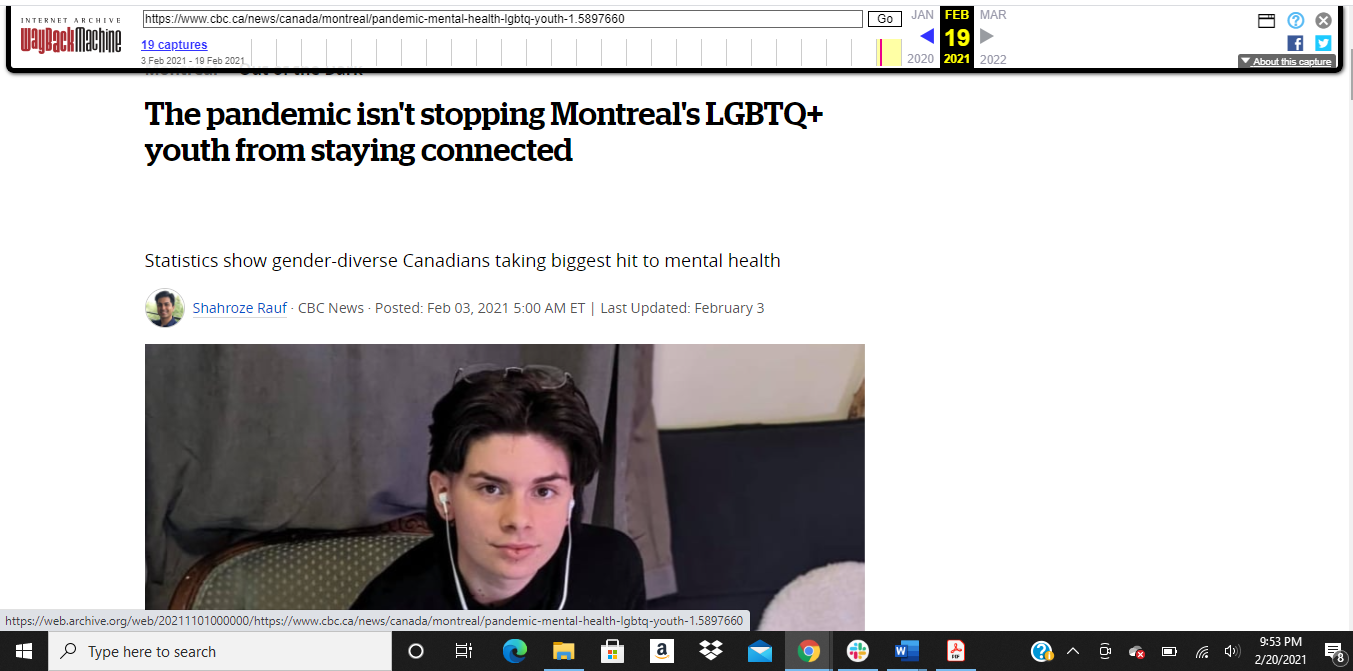Select MAR month in the calendar

[993, 15]
